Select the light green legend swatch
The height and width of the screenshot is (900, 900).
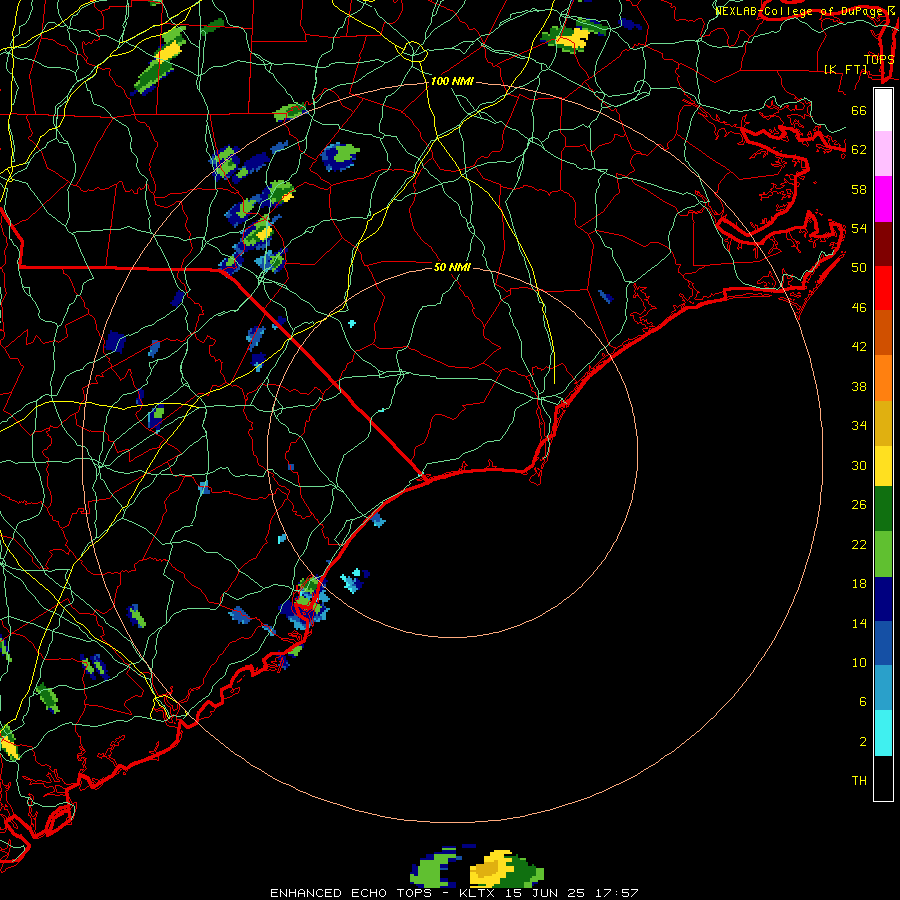[883, 554]
